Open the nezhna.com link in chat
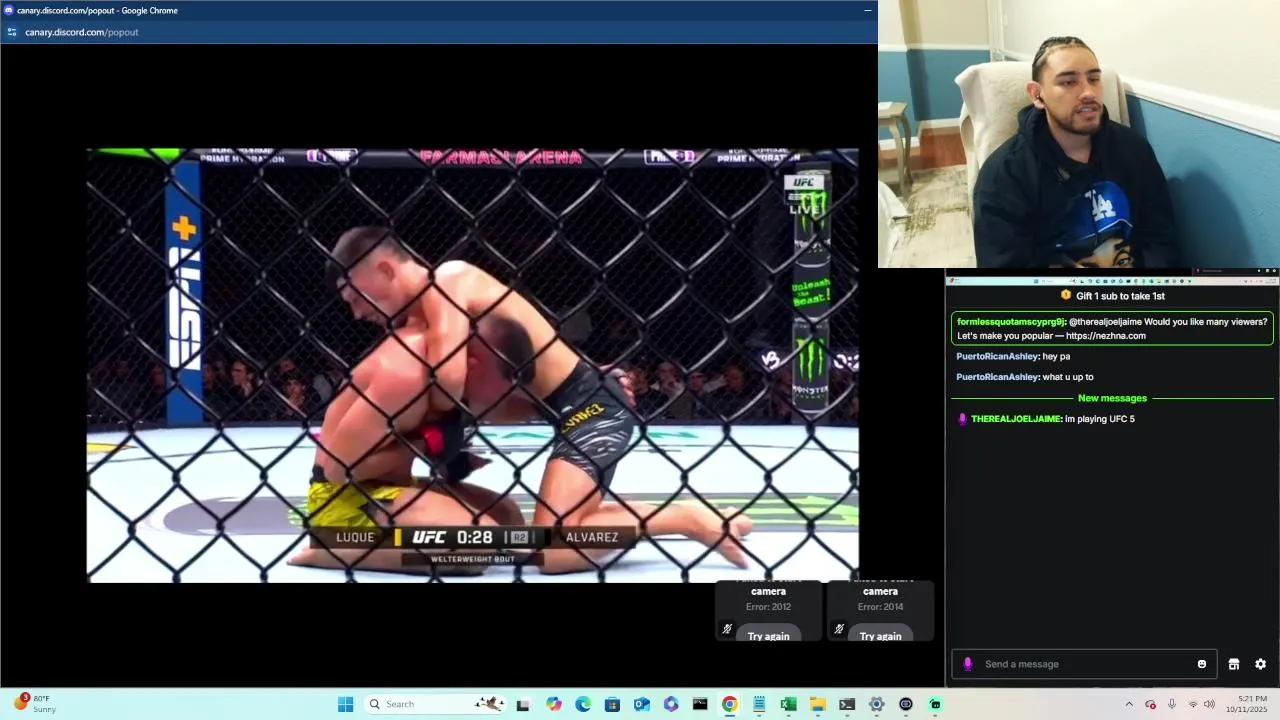Screen dimensions: 1280x720 tap(1105, 336)
